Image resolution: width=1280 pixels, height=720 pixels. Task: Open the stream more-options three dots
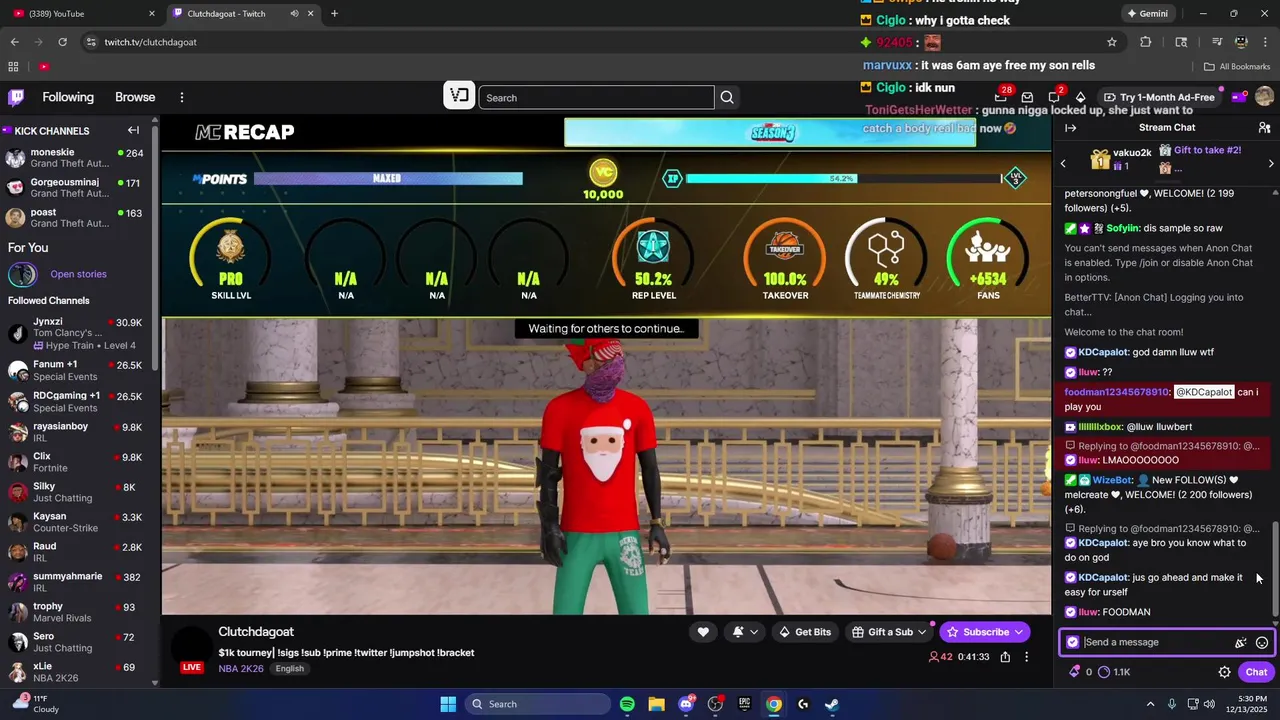pyautogui.click(x=1026, y=657)
